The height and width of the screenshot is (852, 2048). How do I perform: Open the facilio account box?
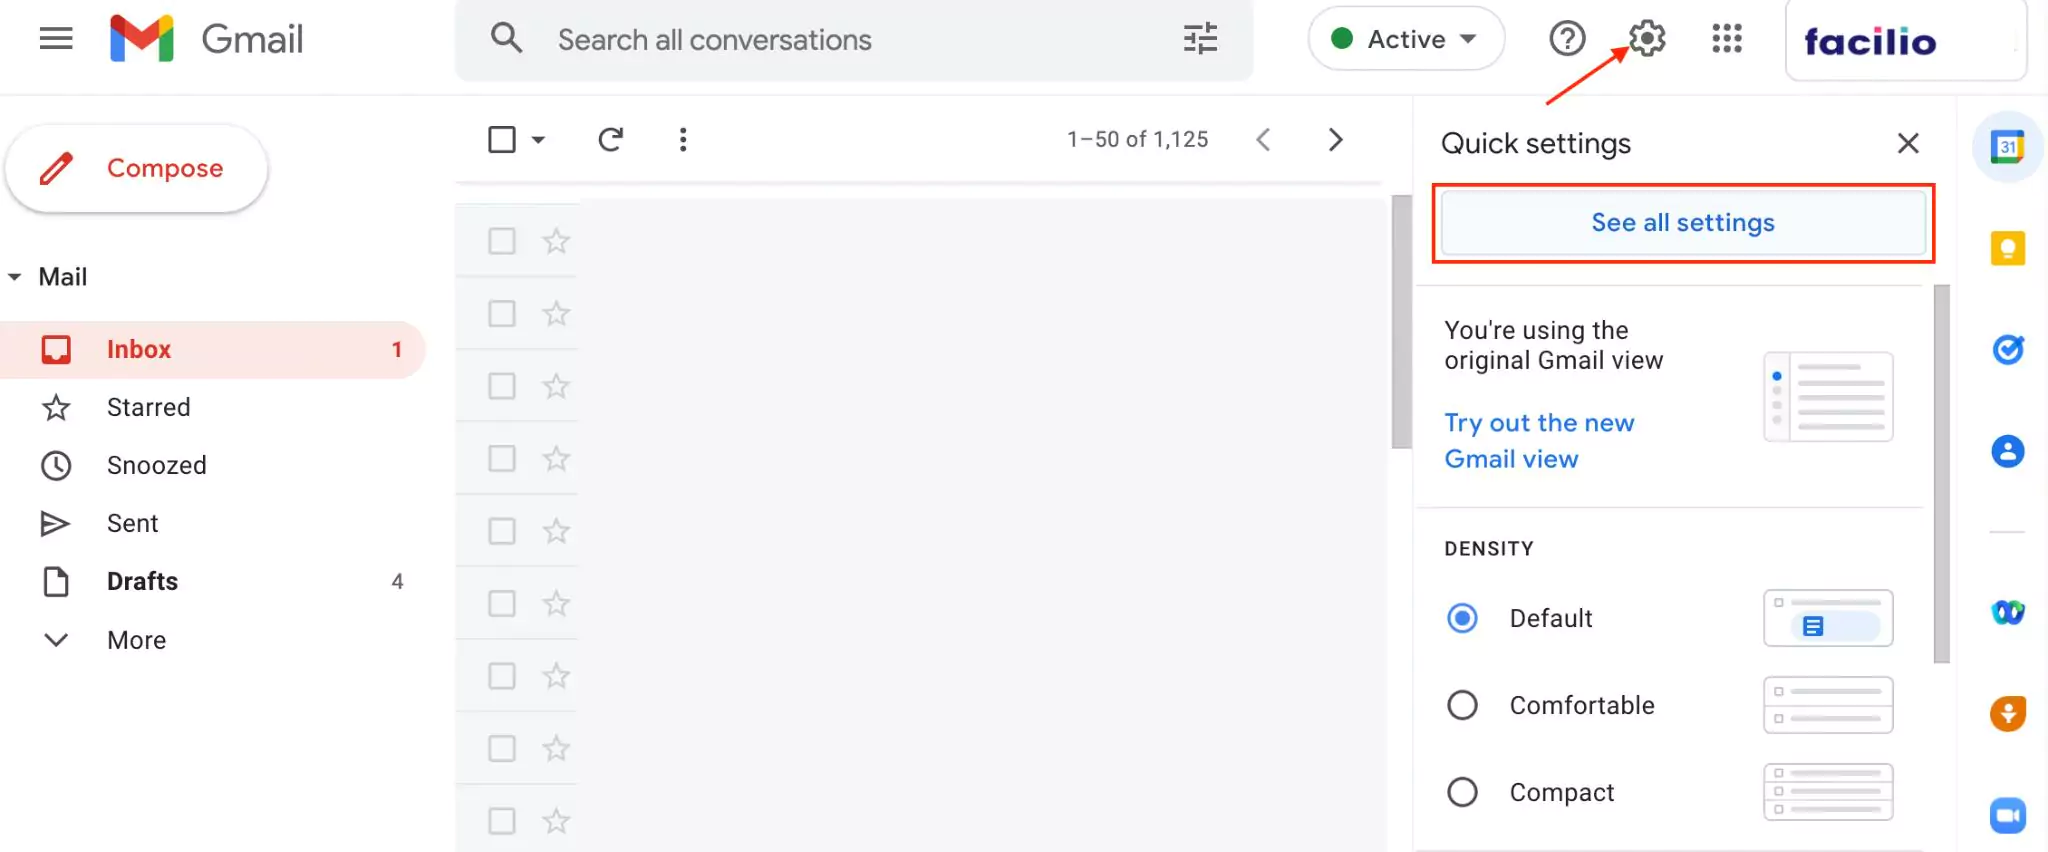click(1906, 40)
